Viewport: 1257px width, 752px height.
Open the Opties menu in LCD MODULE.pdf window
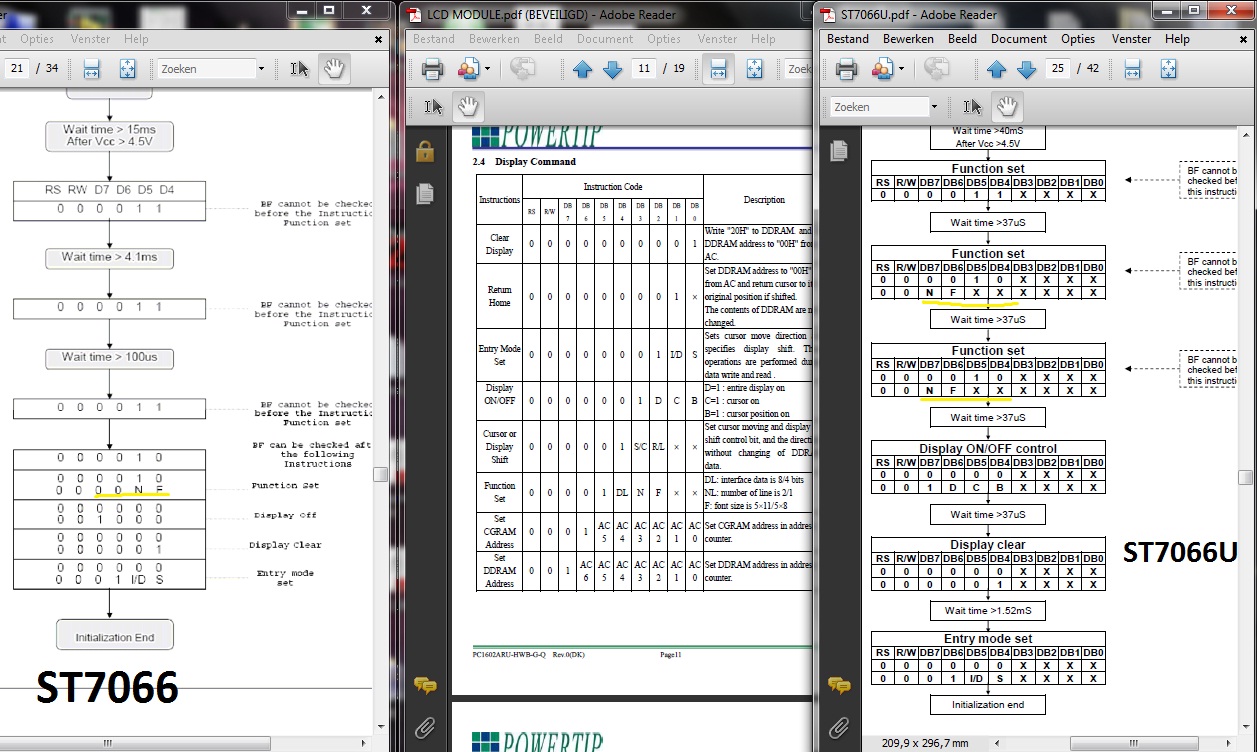pyautogui.click(x=664, y=39)
